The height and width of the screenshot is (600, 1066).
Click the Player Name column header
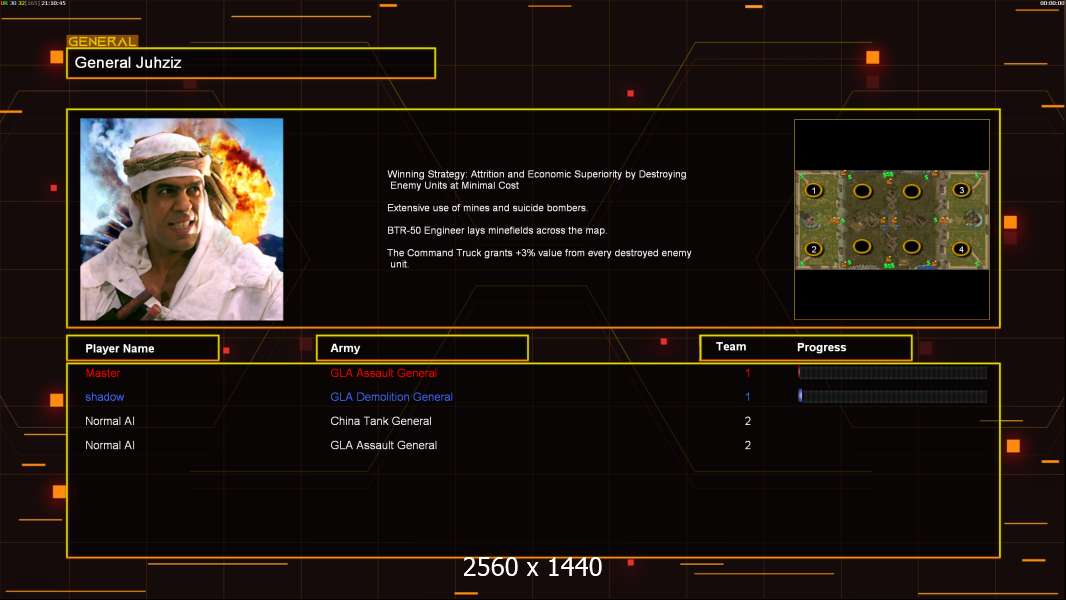(143, 348)
